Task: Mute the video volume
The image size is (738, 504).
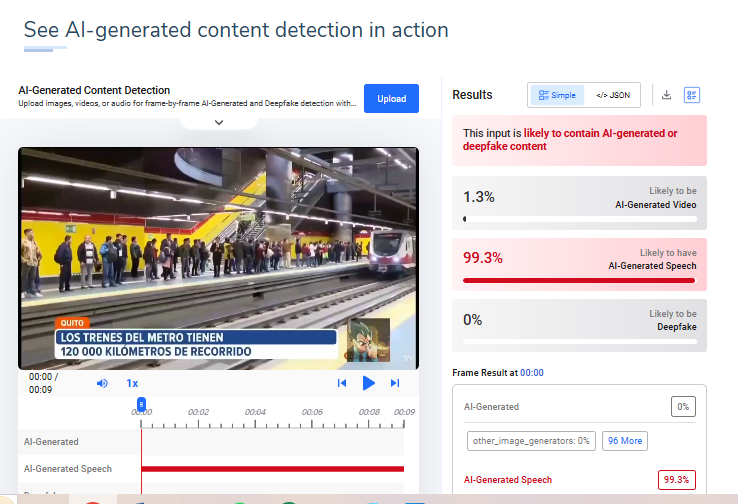Action: pos(102,383)
